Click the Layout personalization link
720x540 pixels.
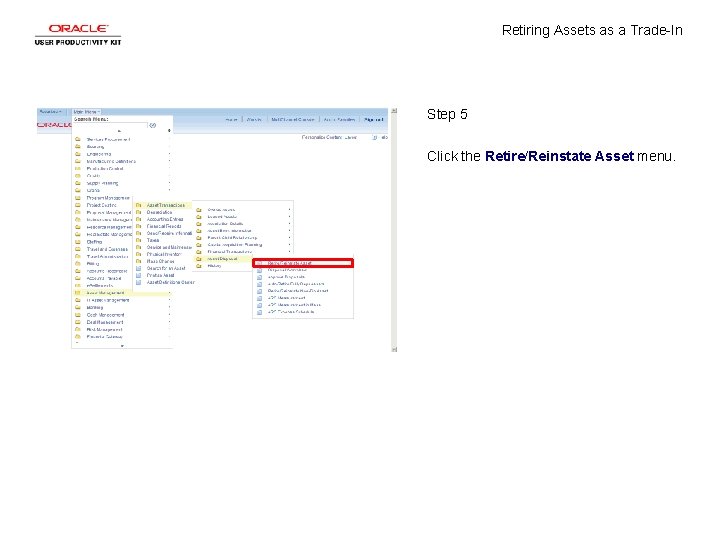click(x=351, y=137)
